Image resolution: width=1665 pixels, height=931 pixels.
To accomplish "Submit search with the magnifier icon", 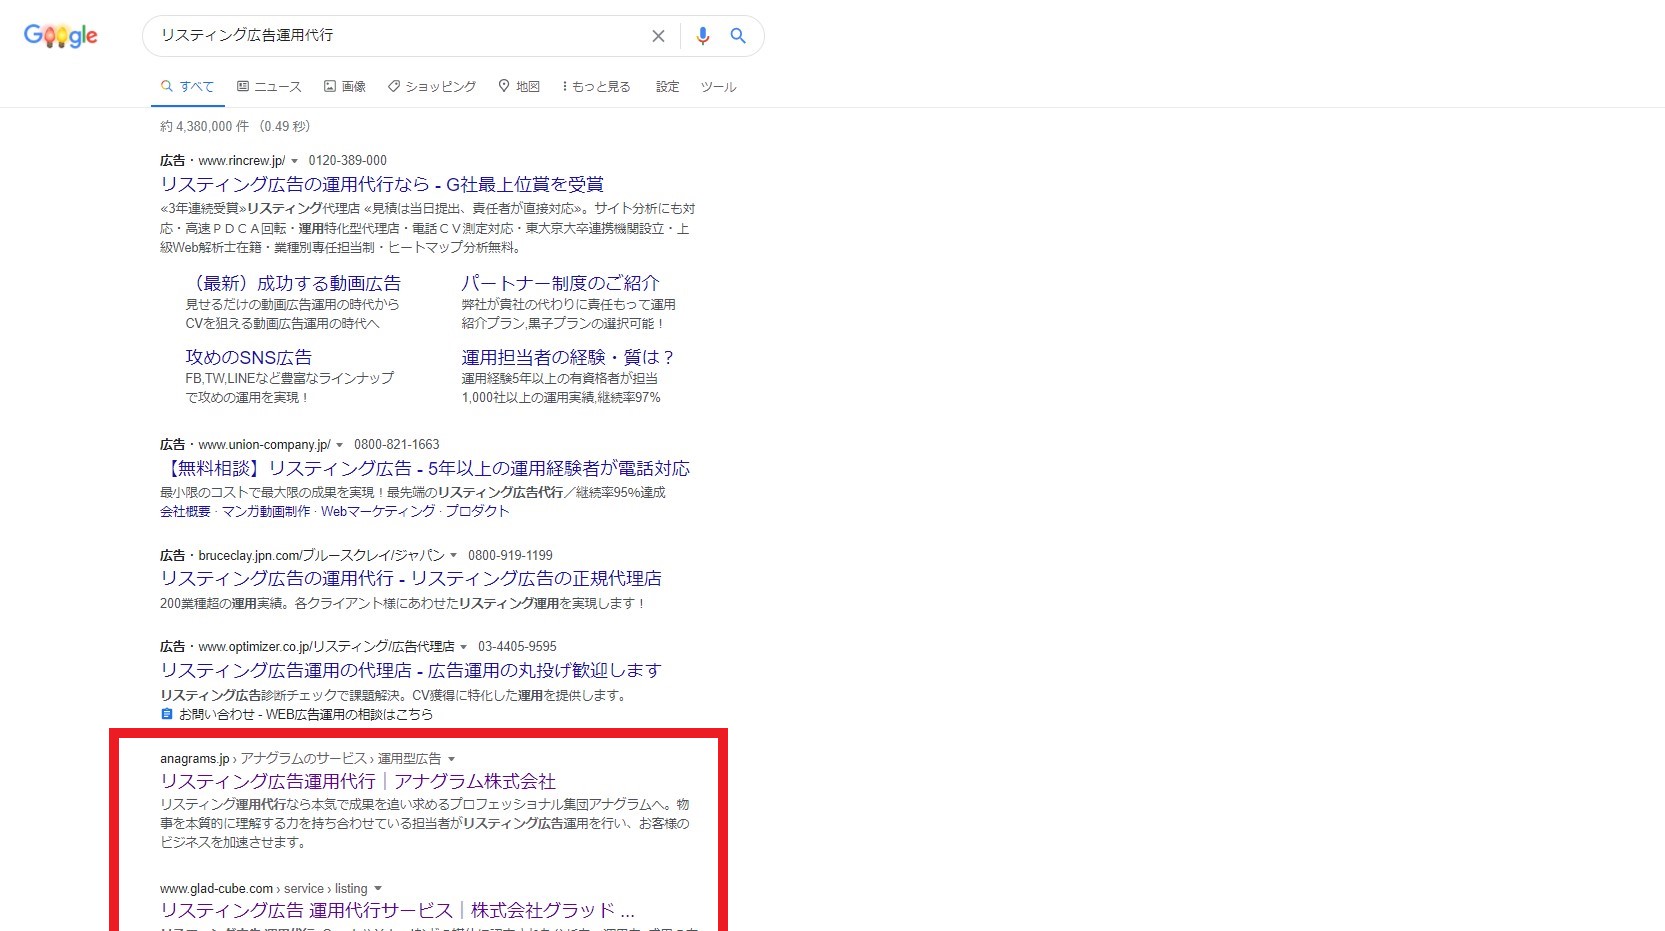I will pyautogui.click(x=738, y=36).
